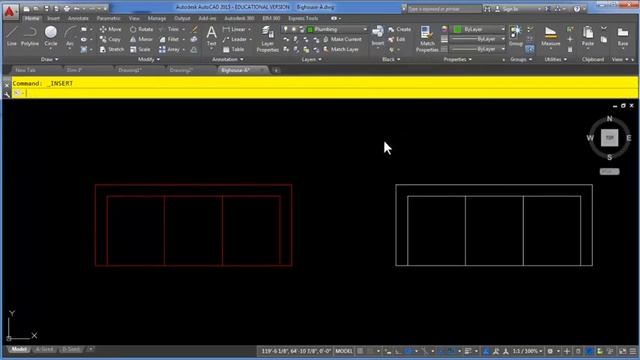
Task: Expand the Block panel
Action: [391, 60]
